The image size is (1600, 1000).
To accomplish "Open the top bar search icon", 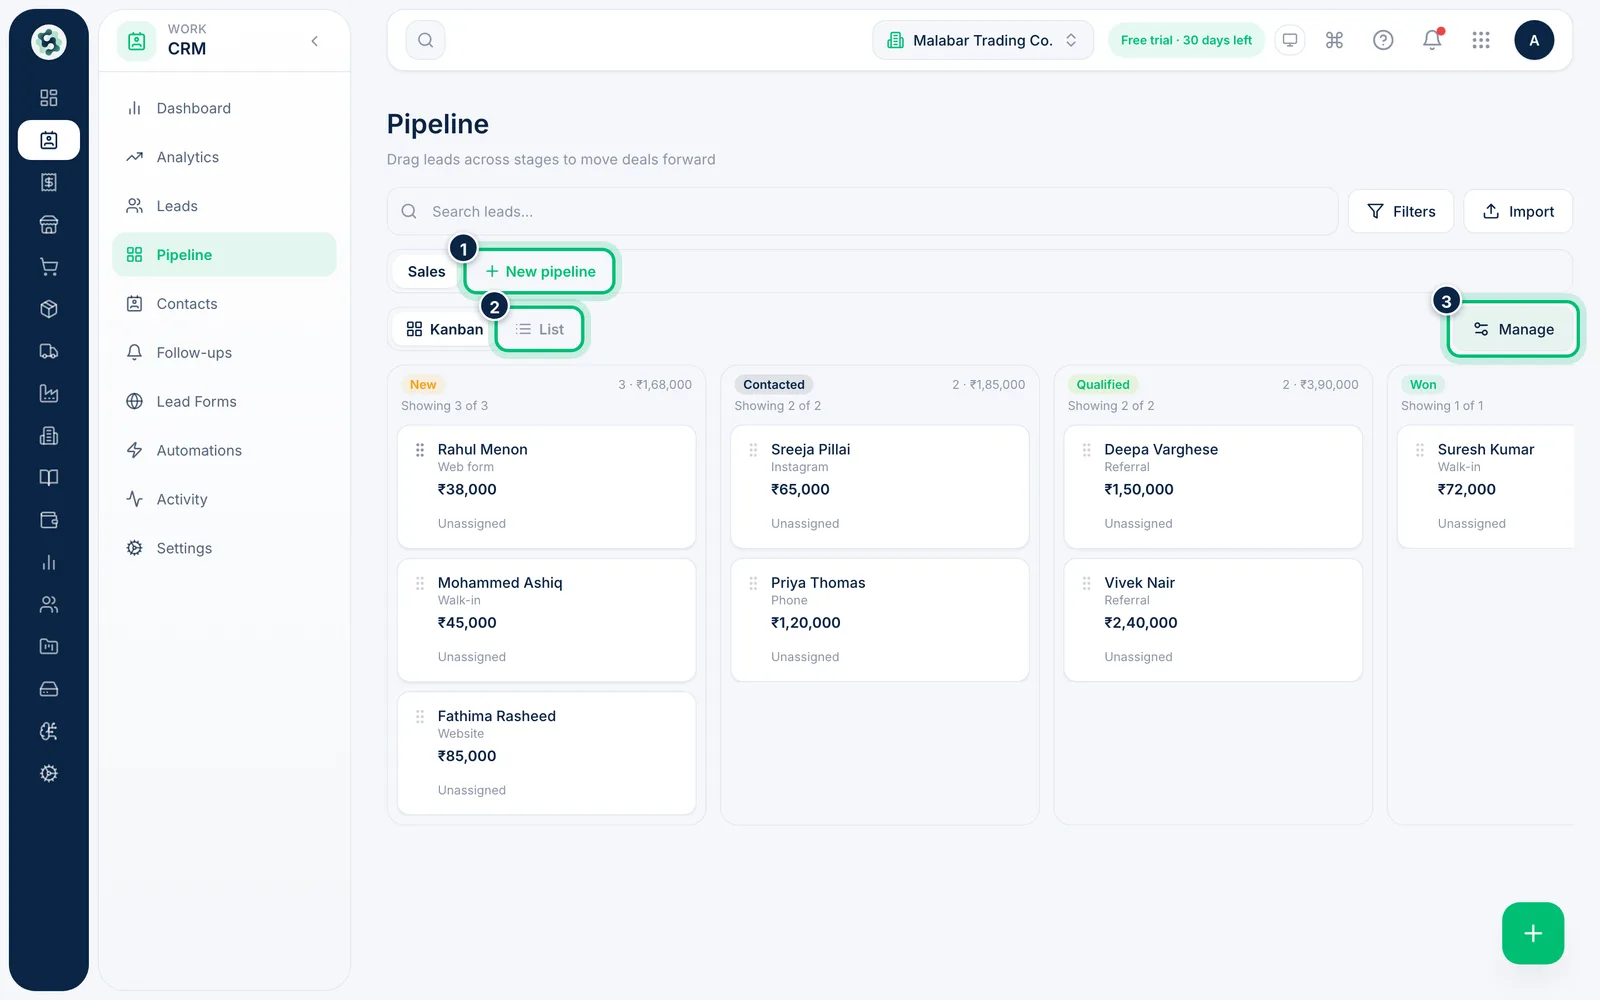I will point(425,40).
